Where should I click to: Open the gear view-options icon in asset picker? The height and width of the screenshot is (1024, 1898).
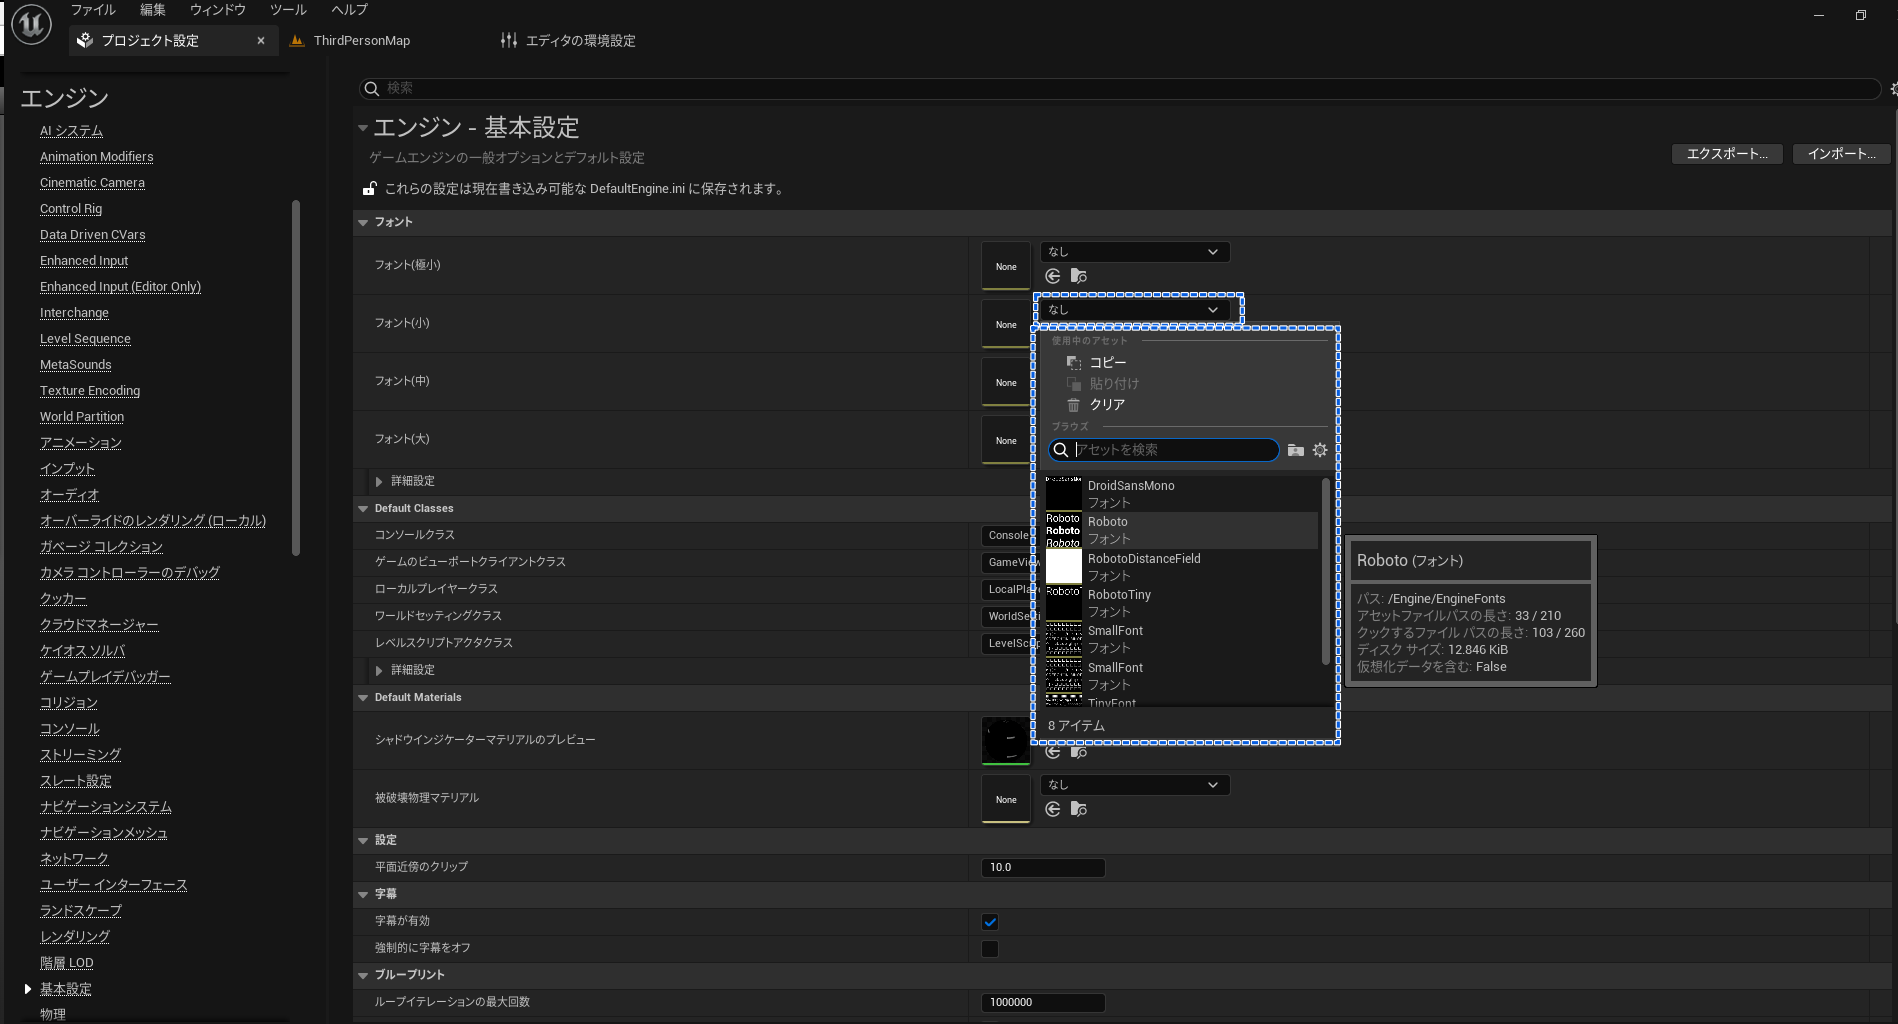[x=1320, y=450]
